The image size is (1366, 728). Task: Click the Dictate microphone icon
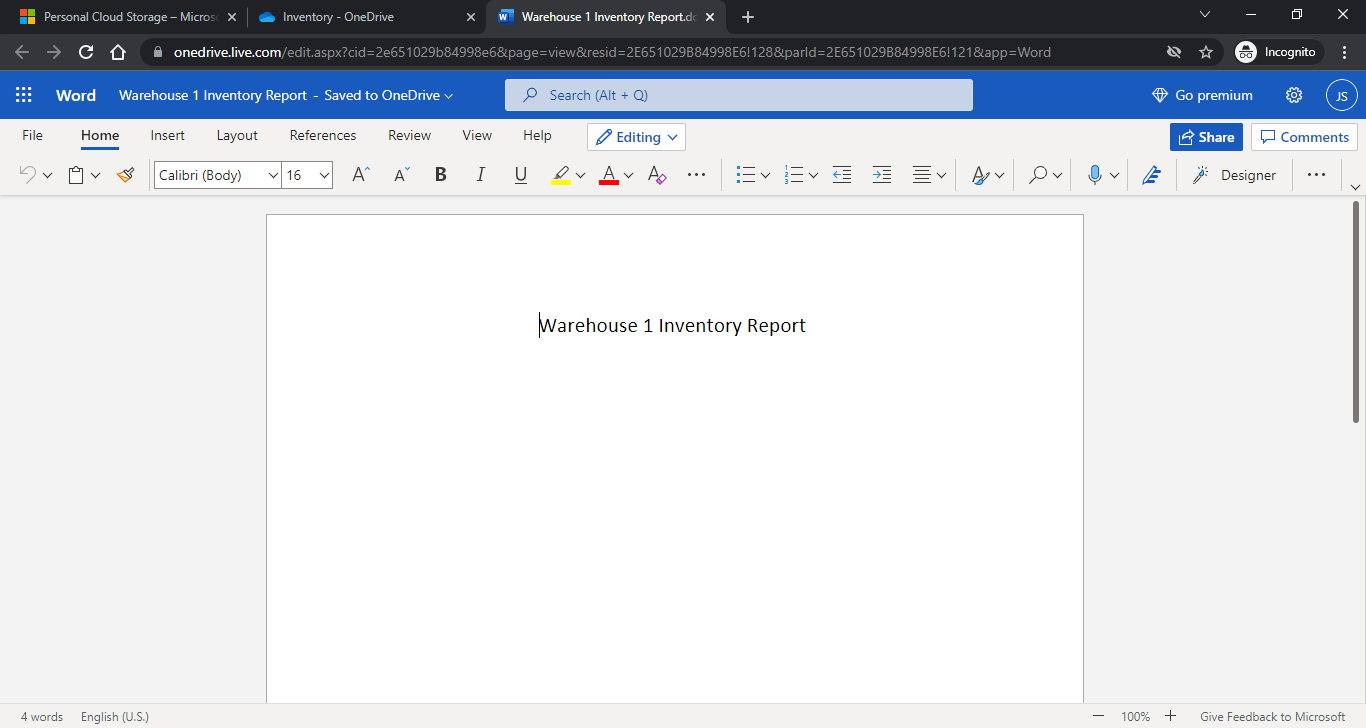coord(1095,175)
